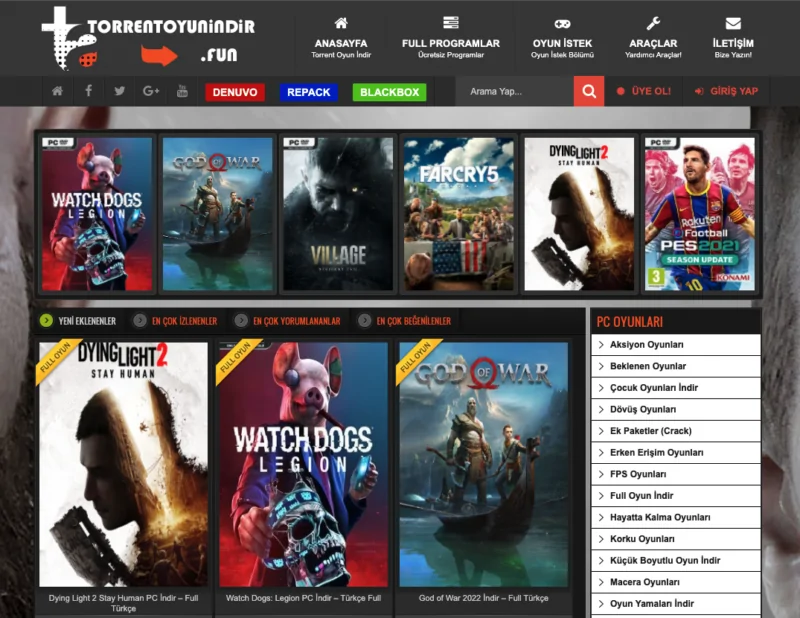
Task: Click the envelope icon above İLETİŞİM
Action: click(733, 23)
